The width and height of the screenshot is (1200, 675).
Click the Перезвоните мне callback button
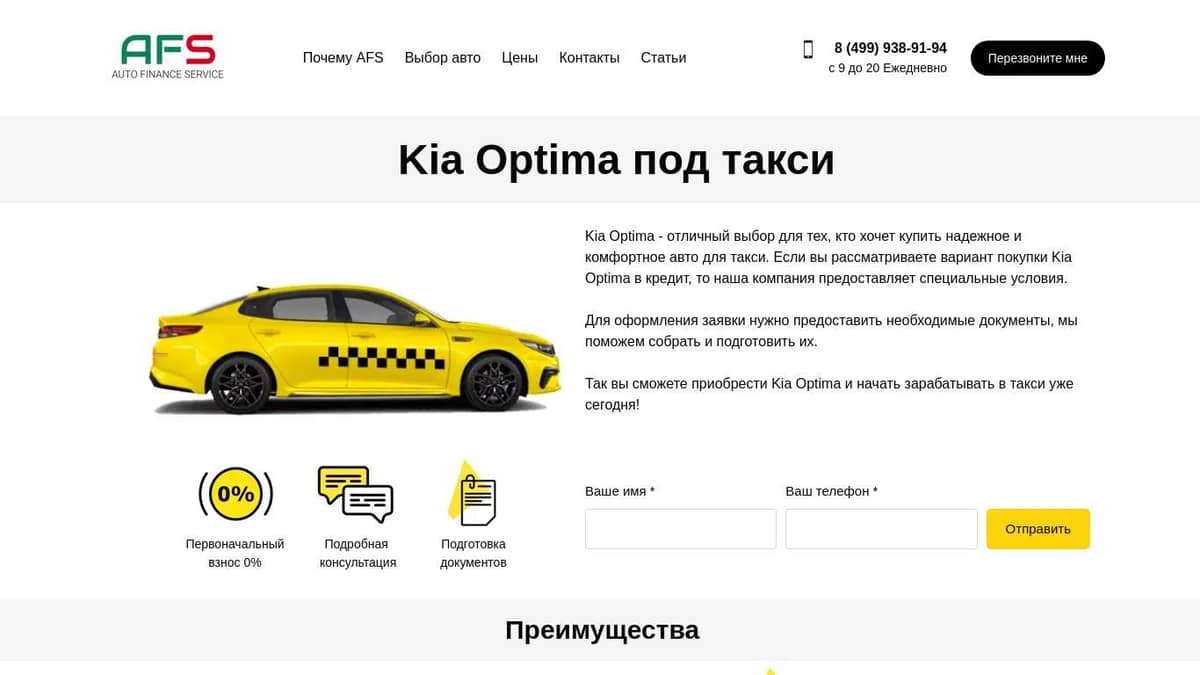[1038, 58]
